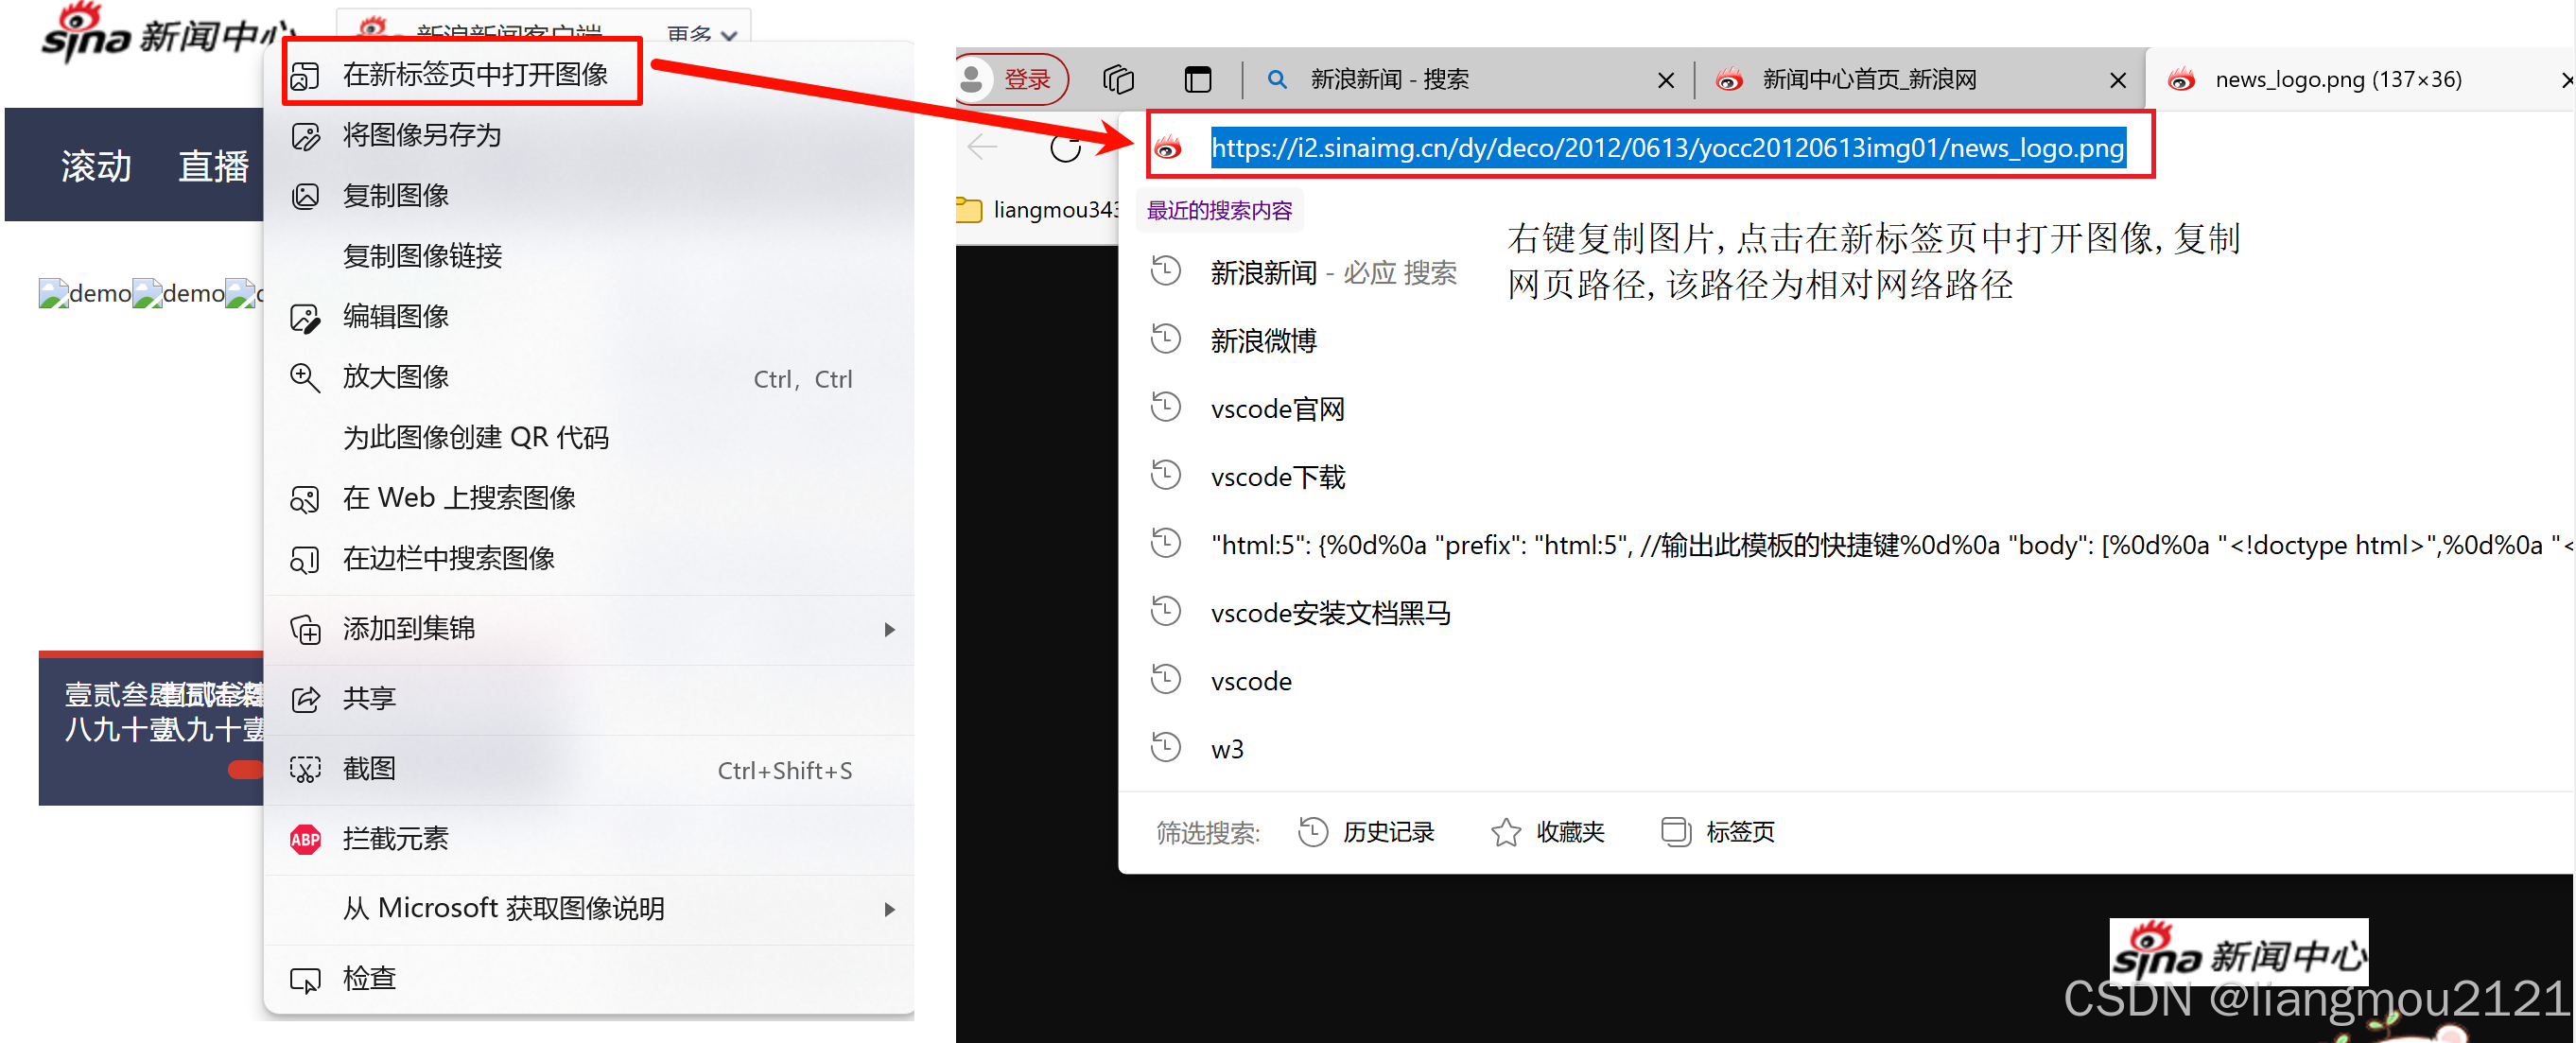Screen dimensions: 2576x1043
Task: Click the screenshot 截图 icon
Action: (x=305, y=769)
